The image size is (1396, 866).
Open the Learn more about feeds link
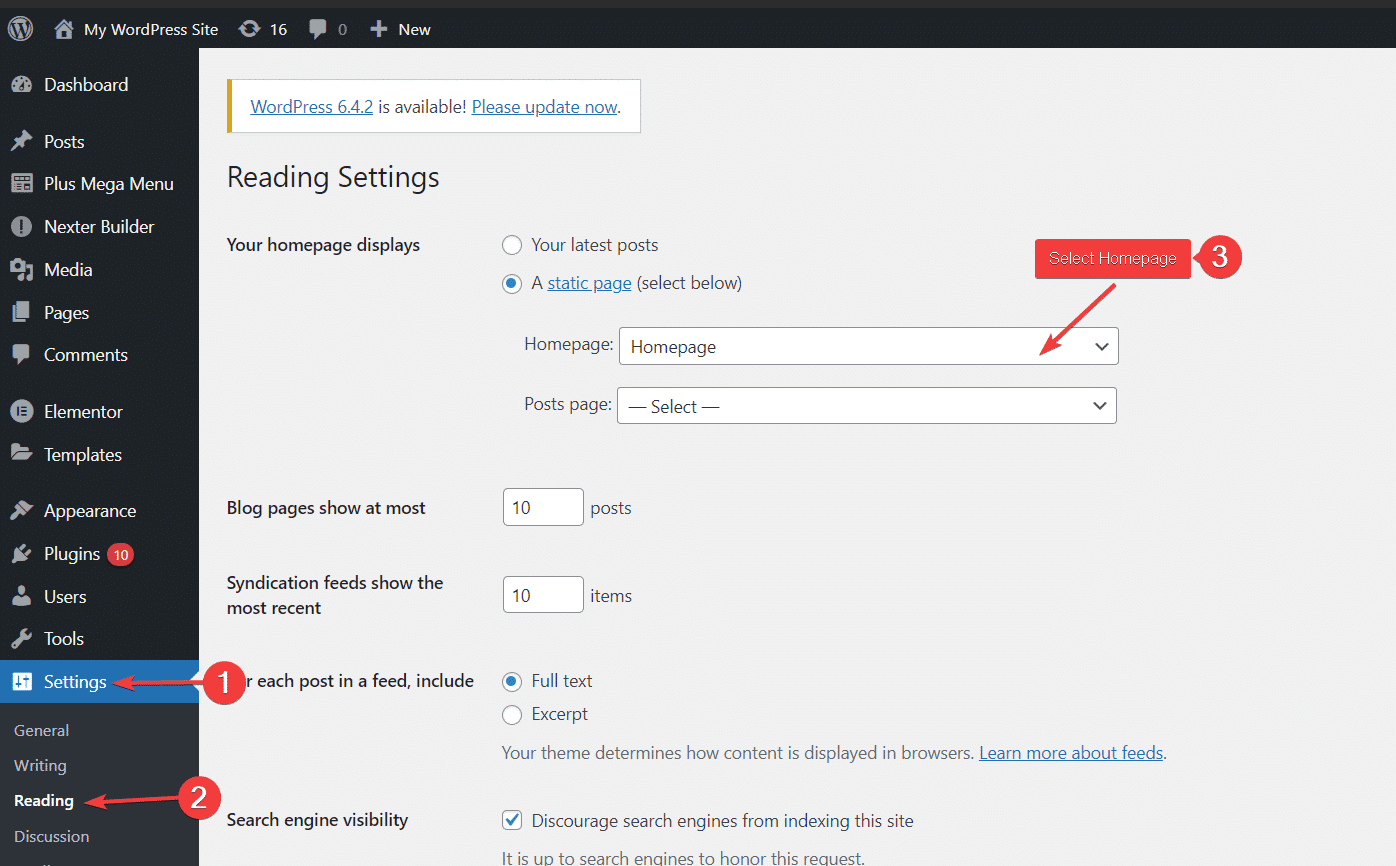point(1070,752)
